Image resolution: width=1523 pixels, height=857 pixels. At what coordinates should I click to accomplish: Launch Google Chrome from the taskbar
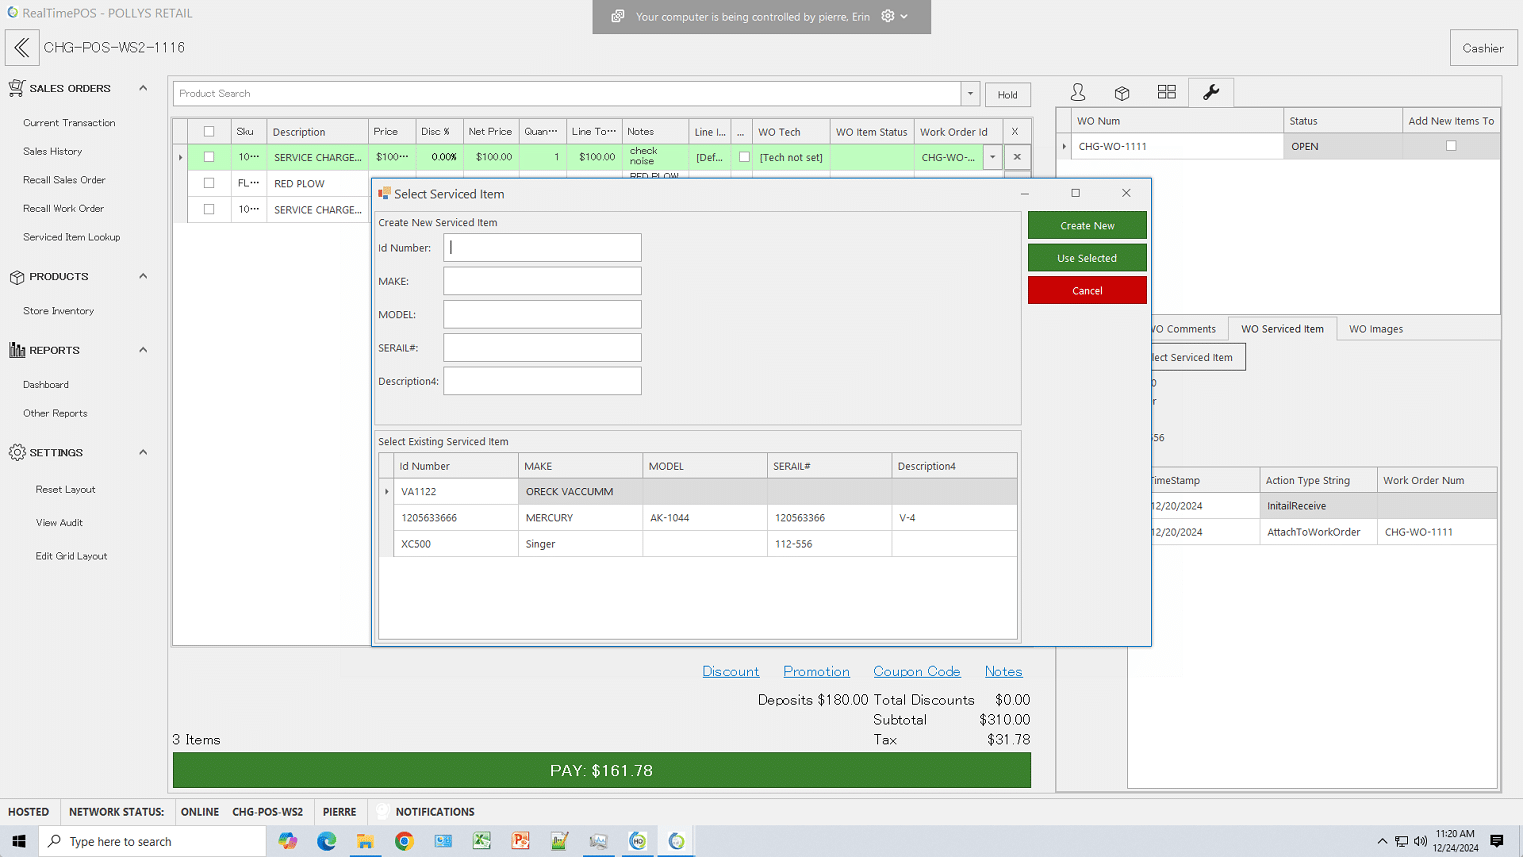(404, 841)
